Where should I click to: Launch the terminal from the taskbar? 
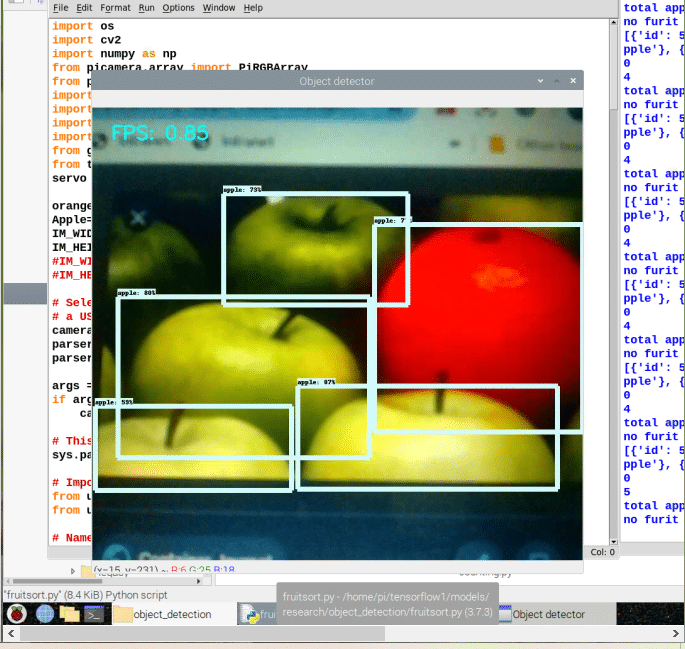point(94,614)
